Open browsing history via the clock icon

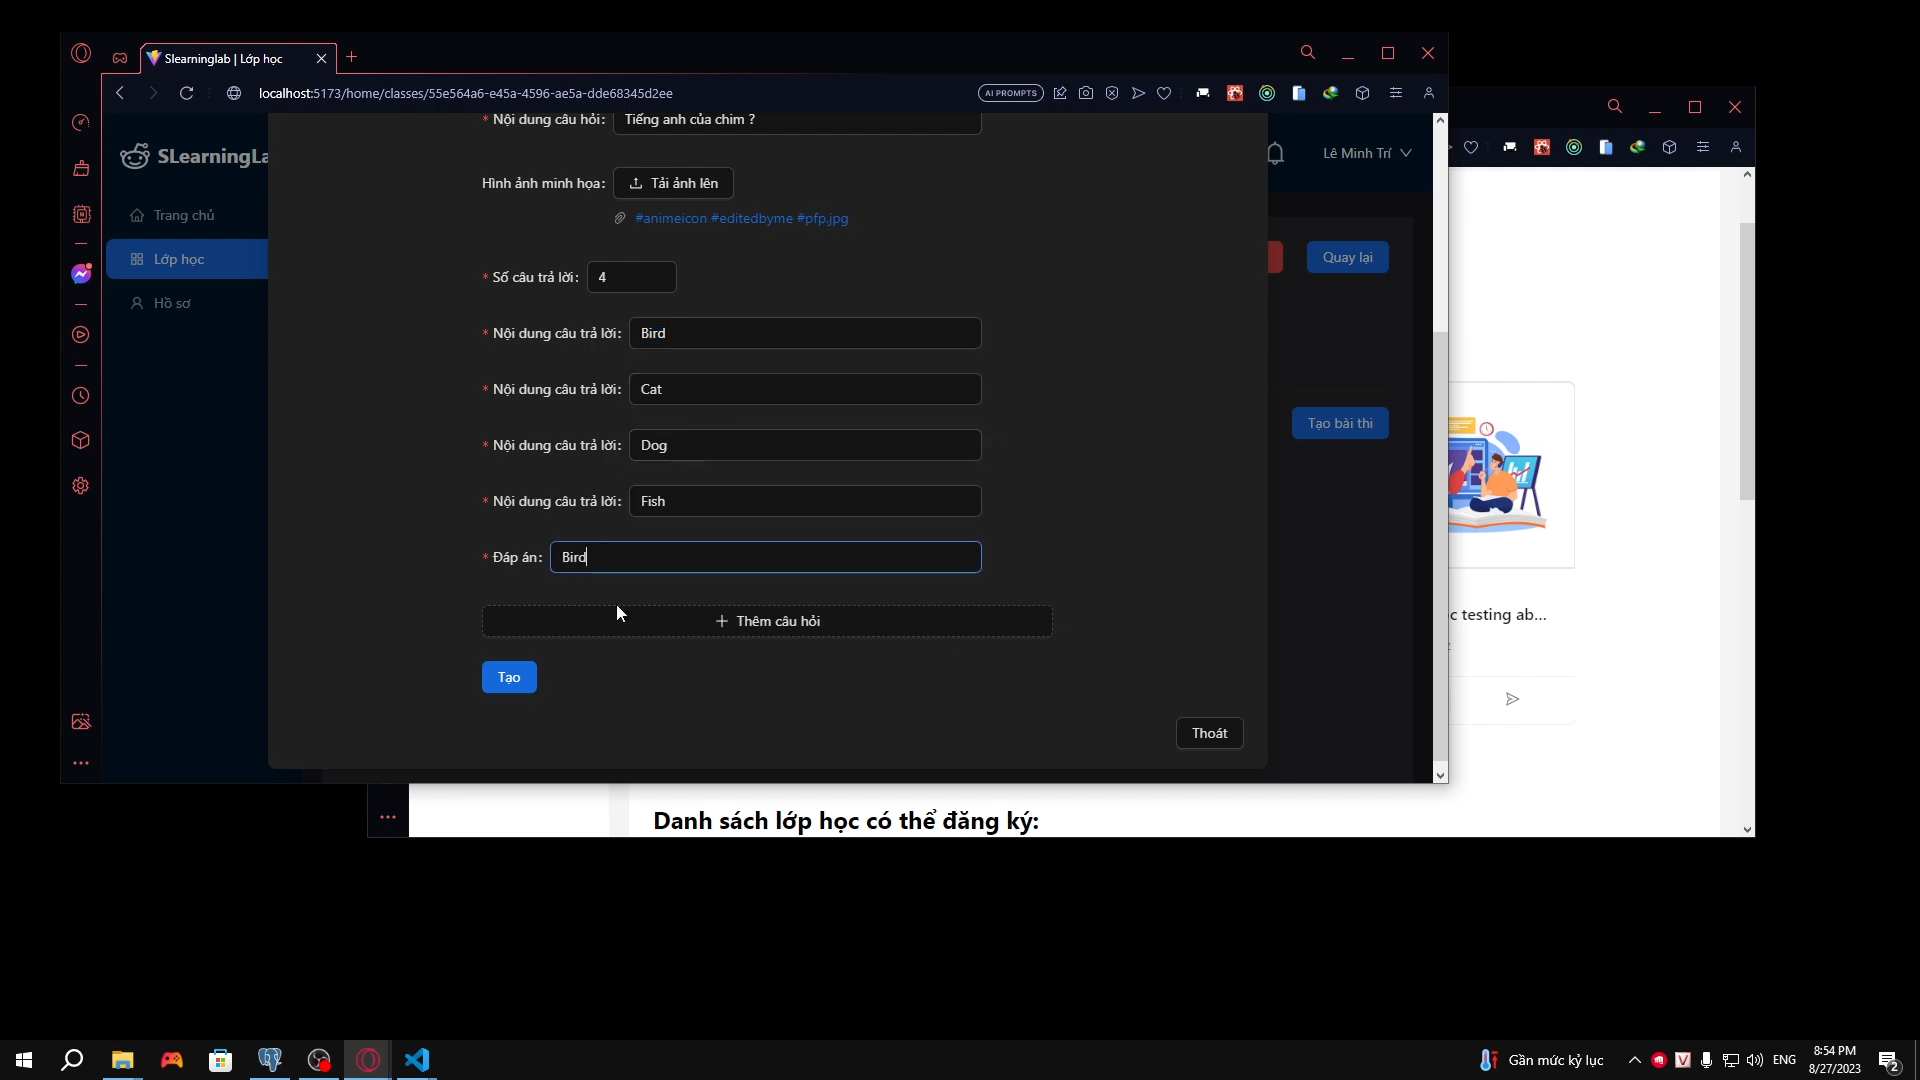pos(80,396)
